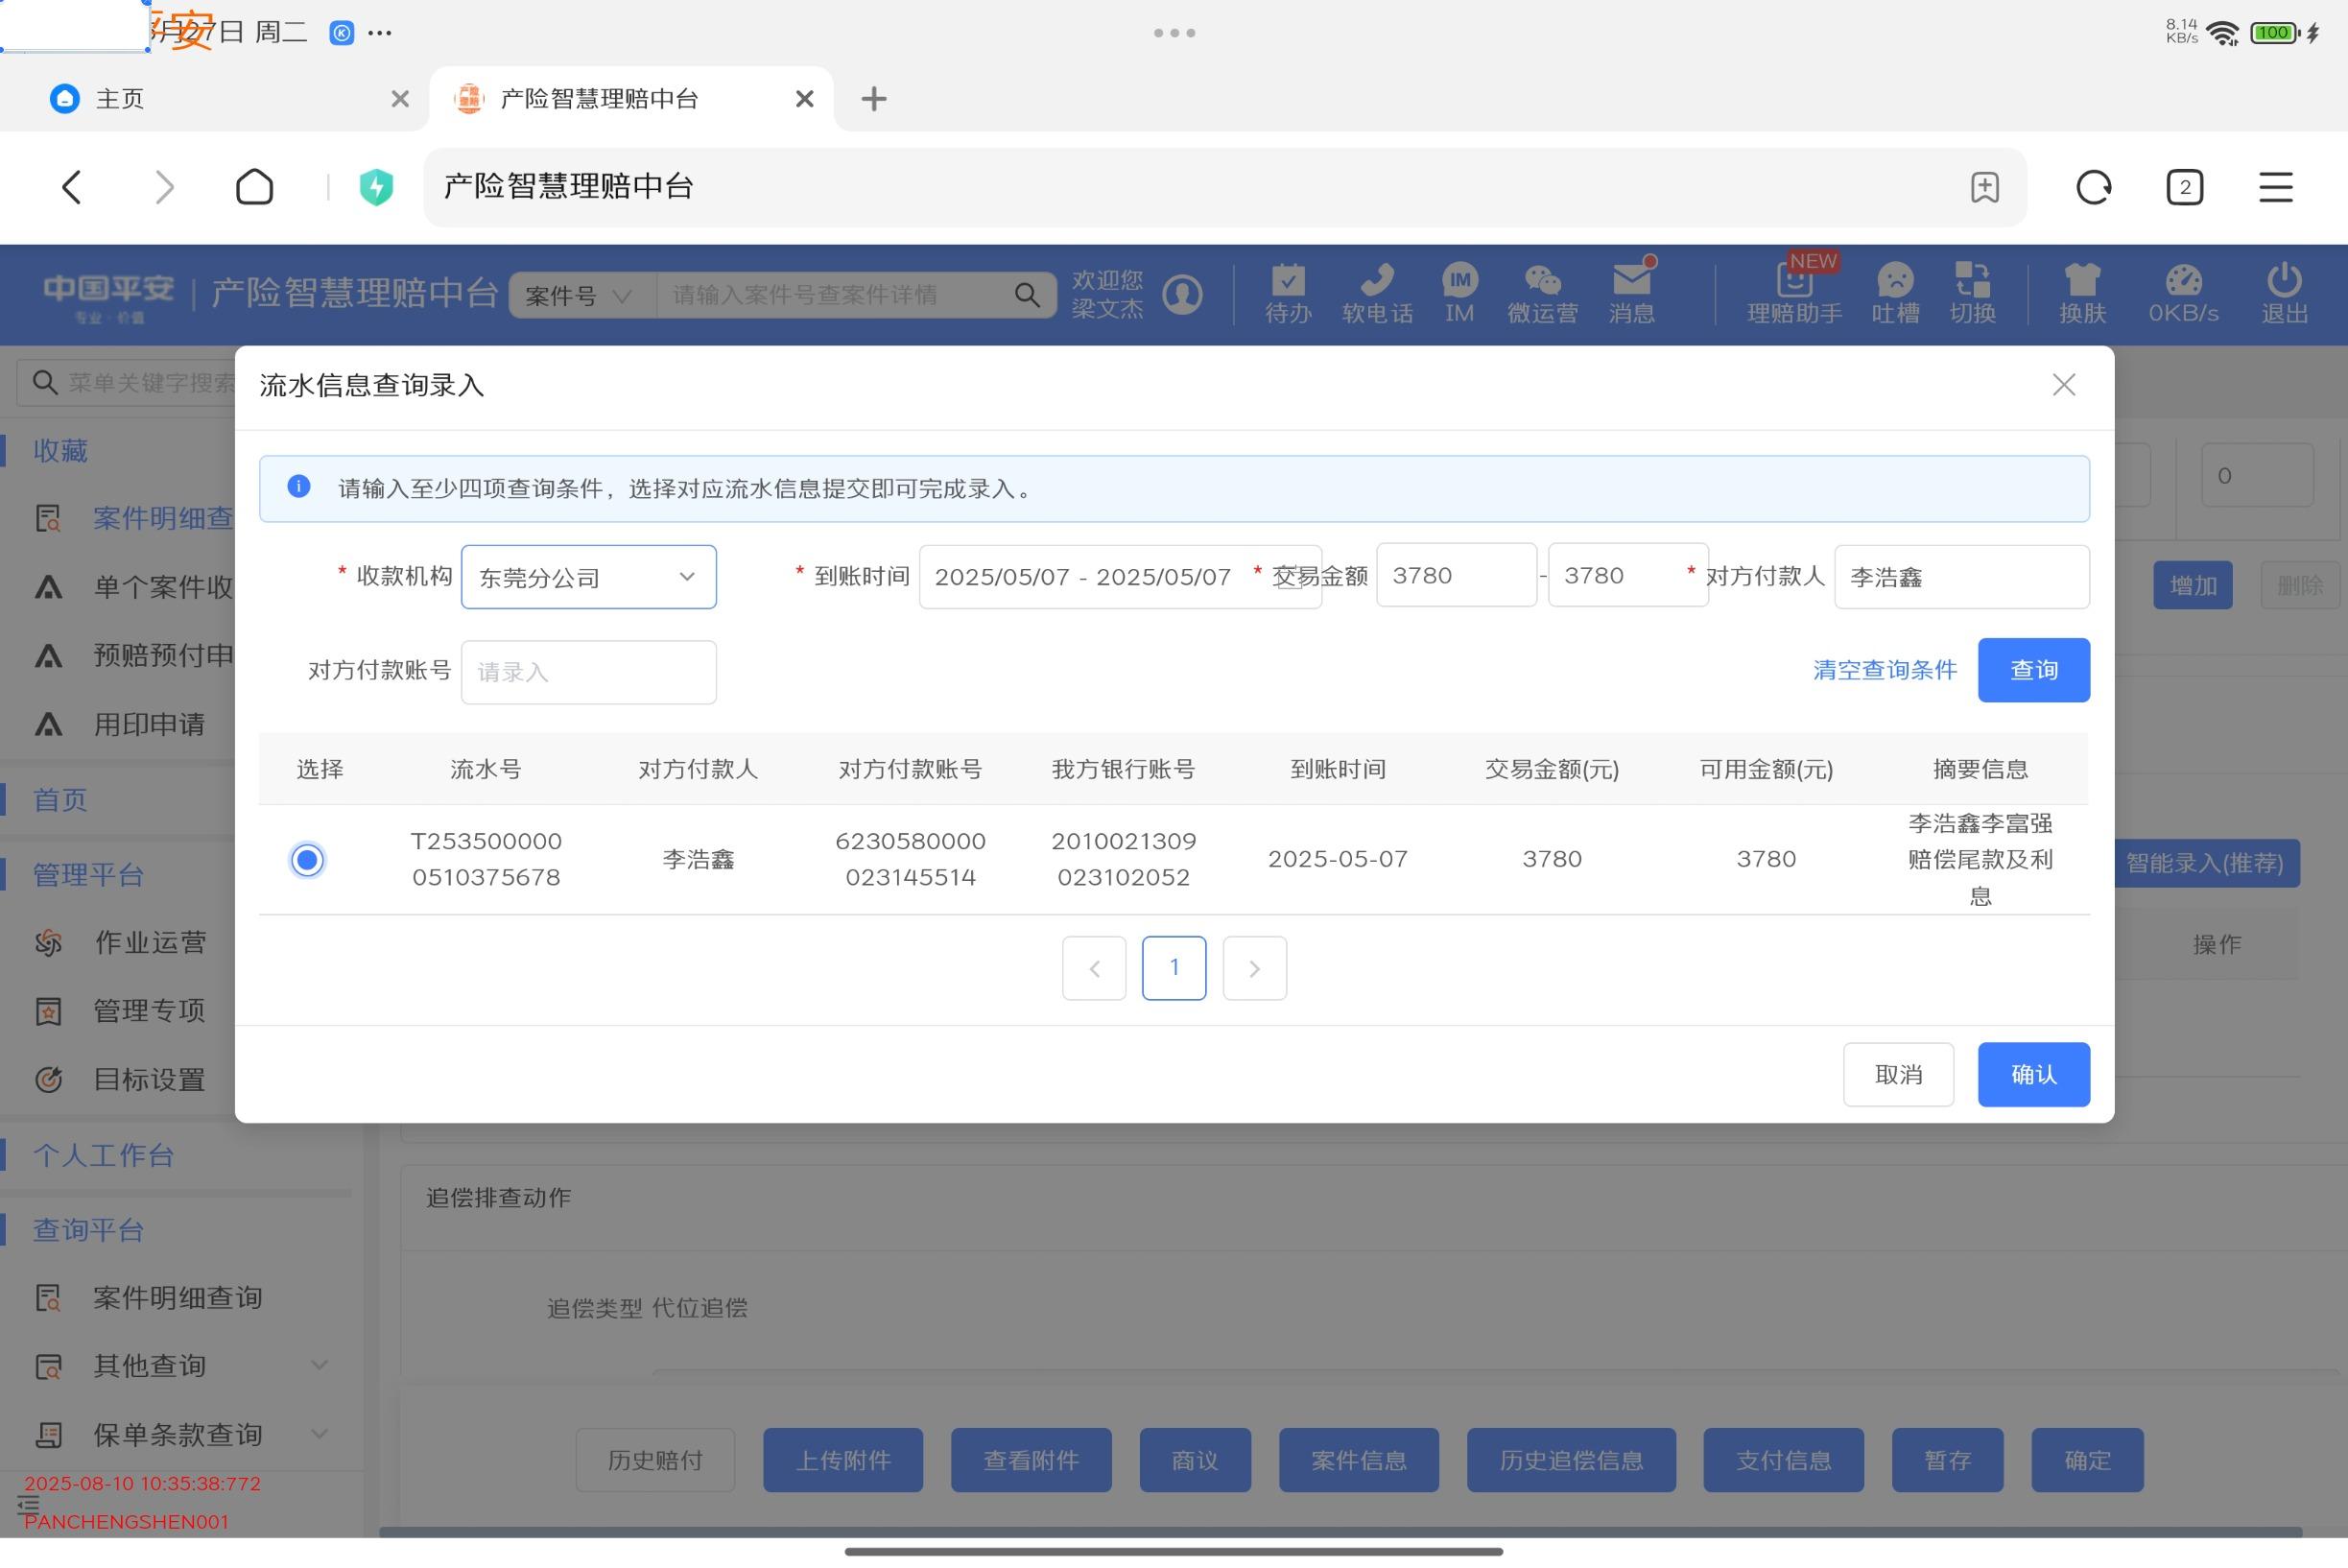The height and width of the screenshot is (1568, 2348).
Task: Open 查询平台 section in the sidebar
Action: (x=88, y=1230)
